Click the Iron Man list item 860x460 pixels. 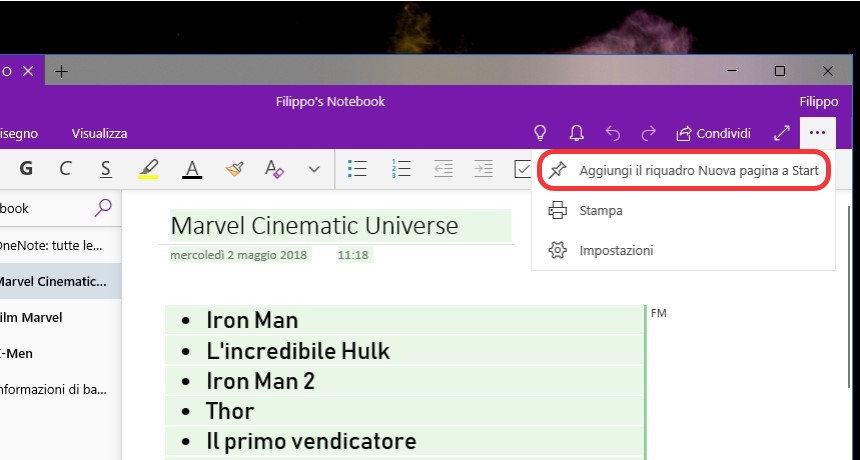tap(252, 320)
